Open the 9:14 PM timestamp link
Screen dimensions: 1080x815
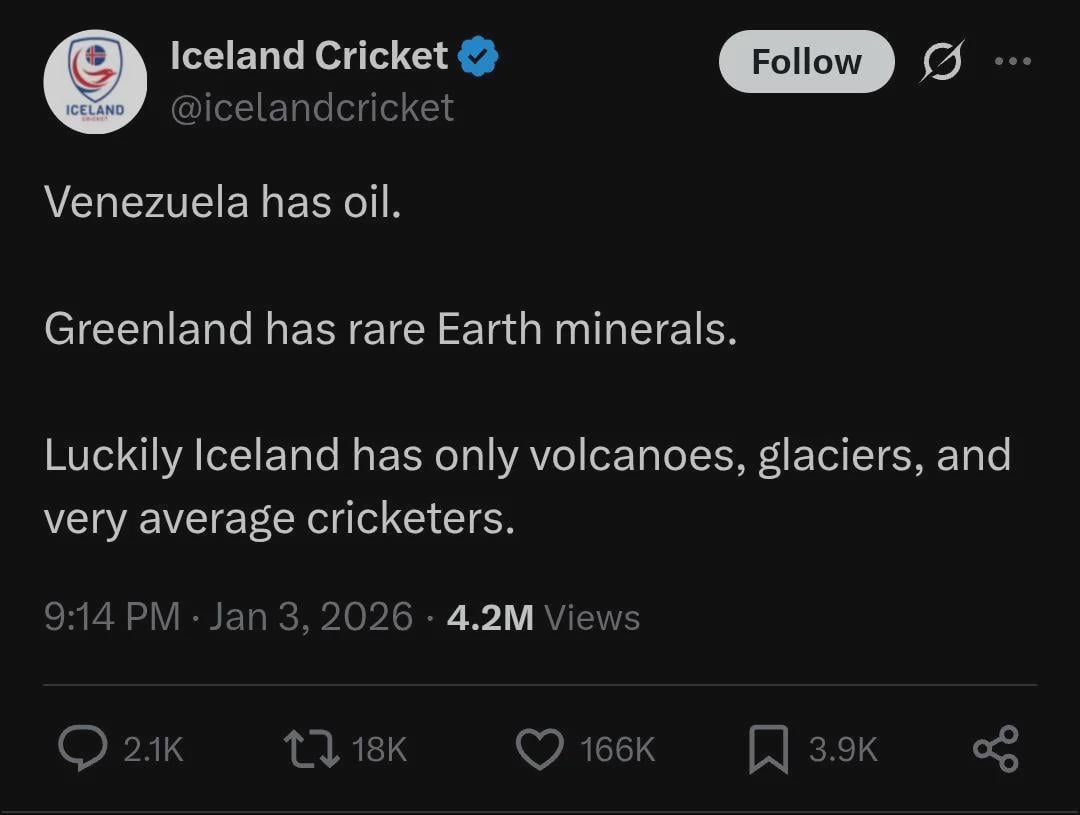click(112, 616)
